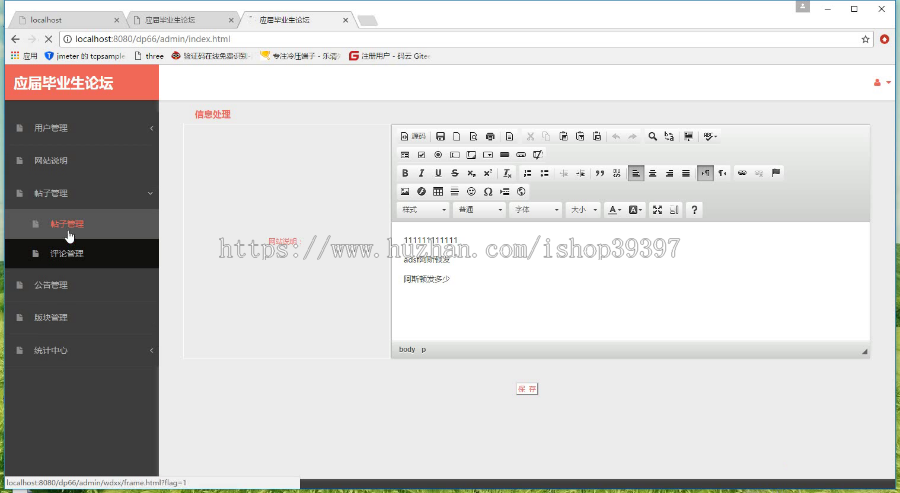This screenshot has width=900, height=493.
Task: Insert a selection list field
Action: [488, 155]
